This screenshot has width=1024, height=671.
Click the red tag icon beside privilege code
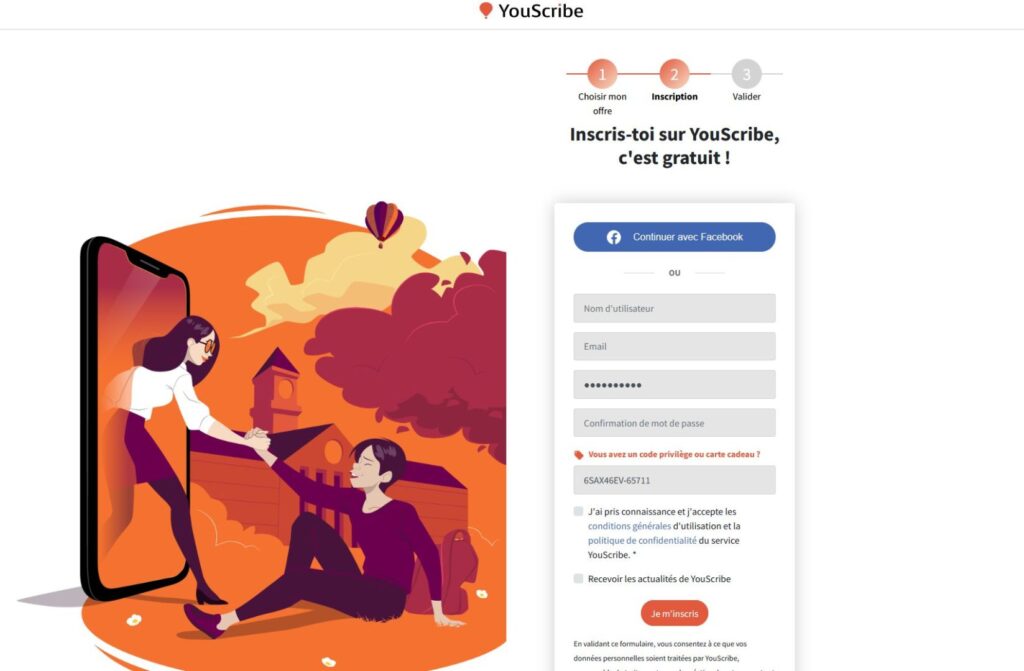578,455
